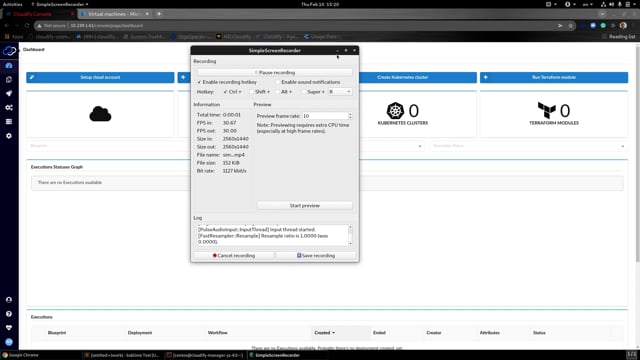Screen dimensions: 640x360
Task: Uncheck the Ctrl + hotkey modifier
Action: [x=226, y=92]
